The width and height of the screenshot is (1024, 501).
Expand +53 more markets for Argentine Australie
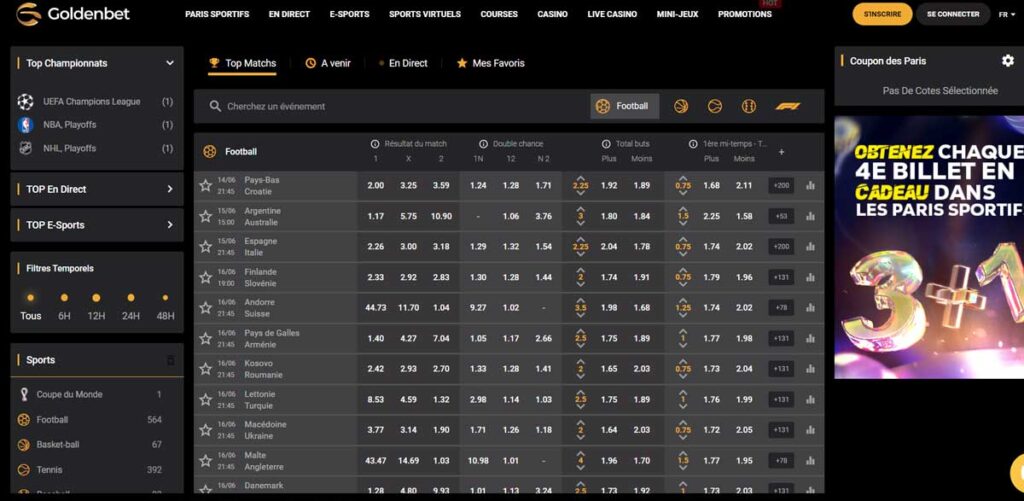coord(781,216)
